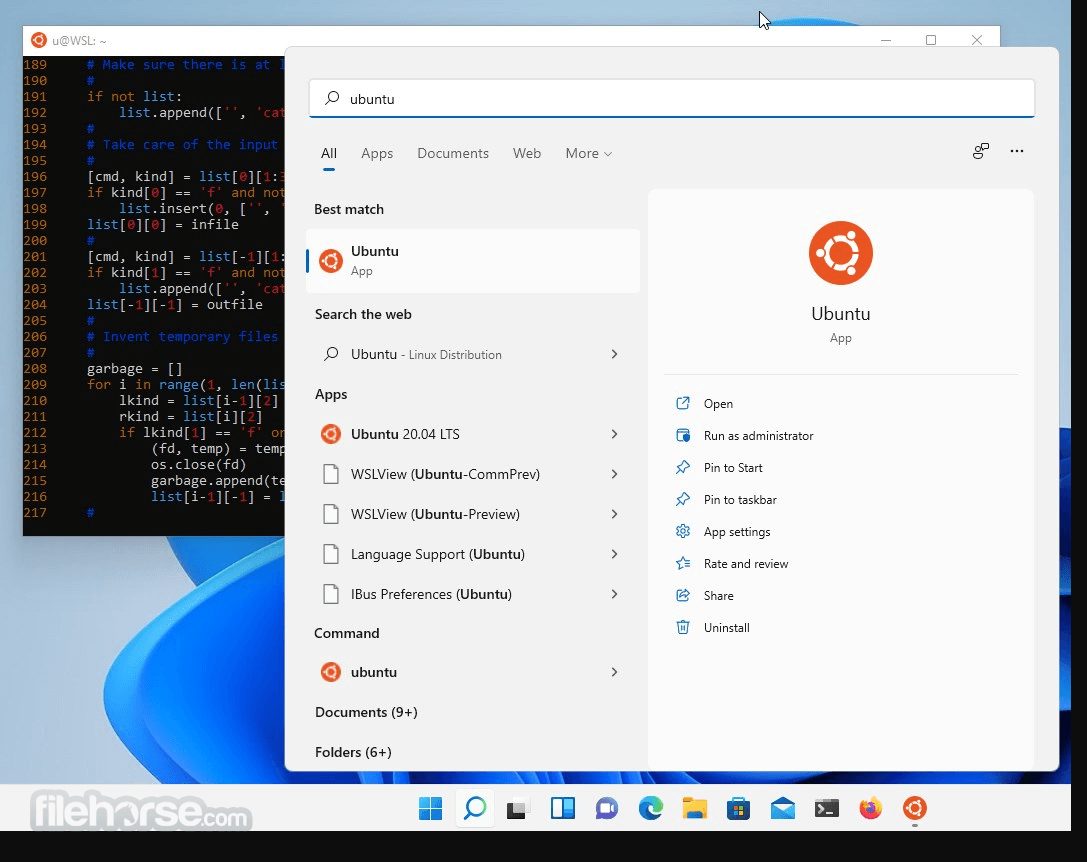1087x862 pixels.
Task: Open the Search icon in taskbar
Action: [475, 808]
